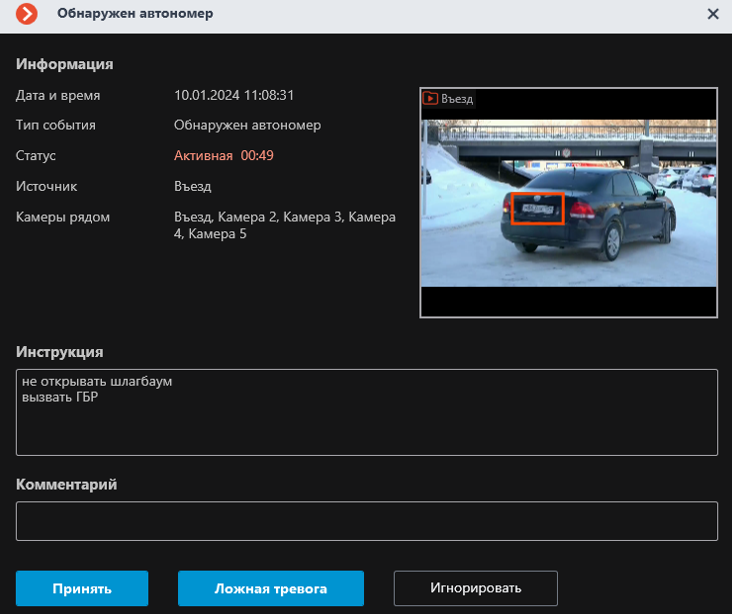Click the 'Статус' label
The image size is (732, 614).
click(36, 155)
